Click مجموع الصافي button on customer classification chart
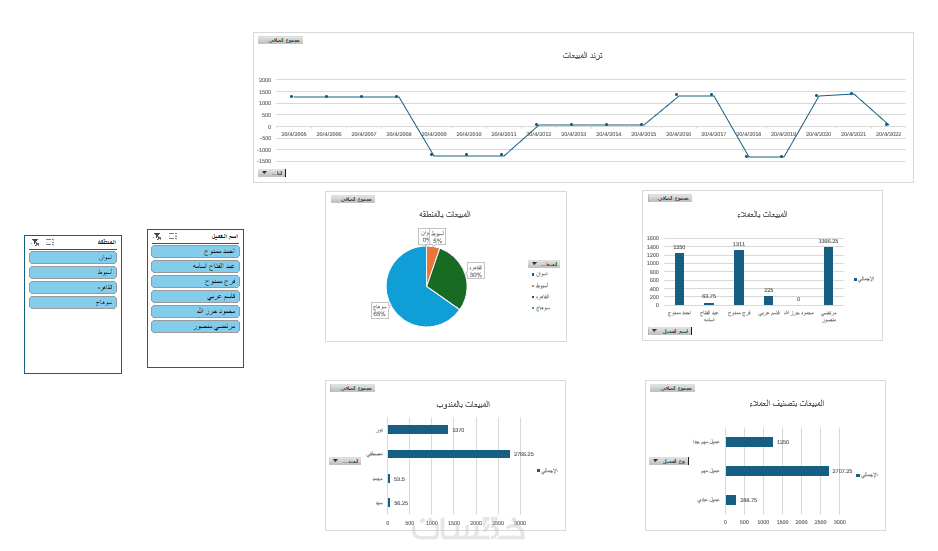Screen dimensions: 938x551 [x=673, y=388]
